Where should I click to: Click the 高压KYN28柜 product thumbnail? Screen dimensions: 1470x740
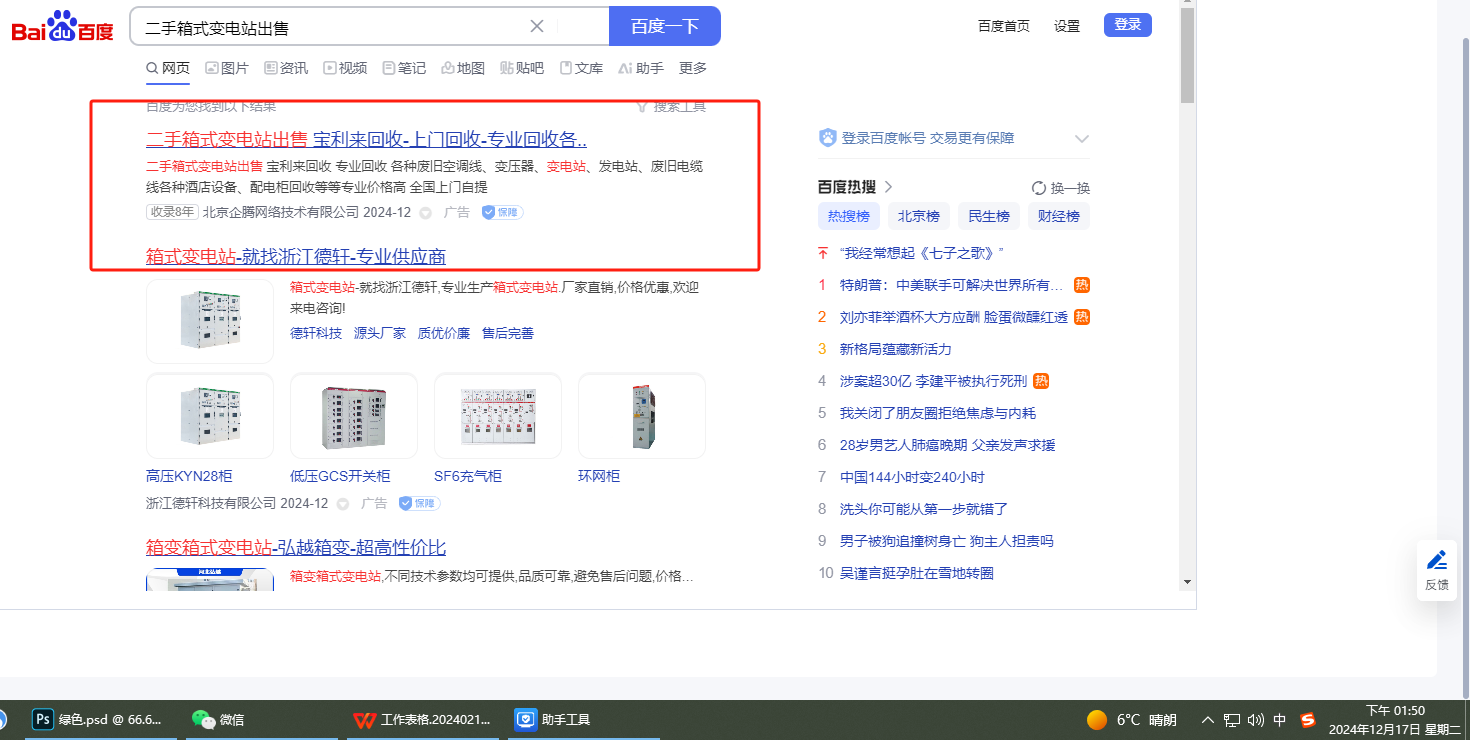click(x=210, y=416)
